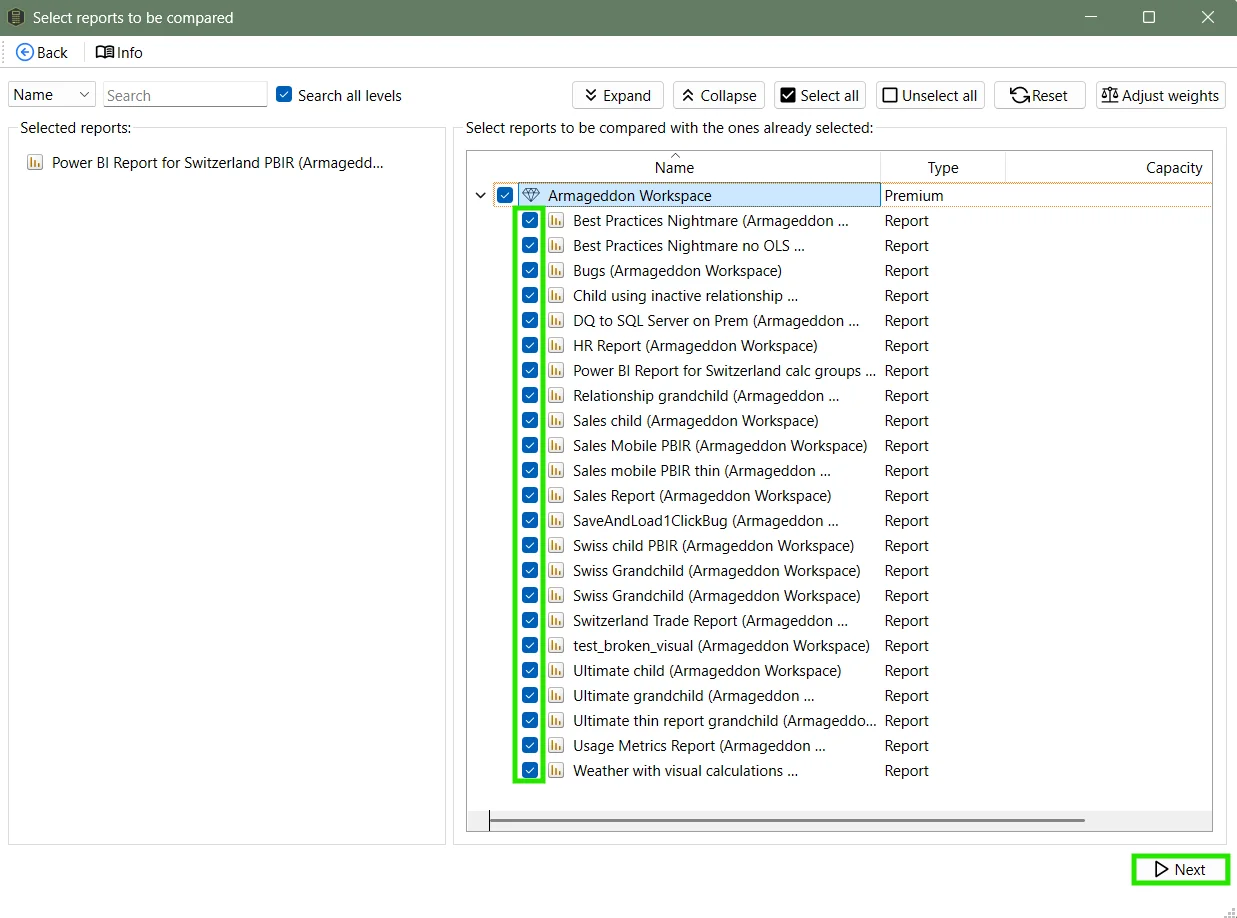Click the report icon beside HR Report
This screenshot has height=918, width=1237.
pos(556,346)
